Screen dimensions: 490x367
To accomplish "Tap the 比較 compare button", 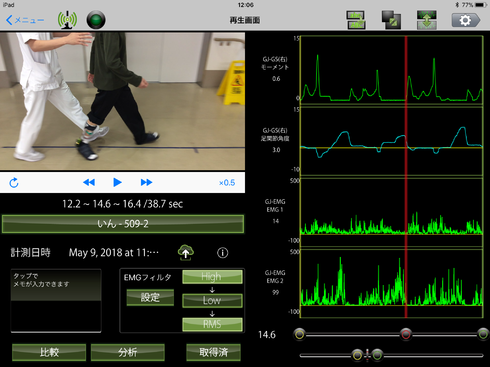I will (x=49, y=352).
